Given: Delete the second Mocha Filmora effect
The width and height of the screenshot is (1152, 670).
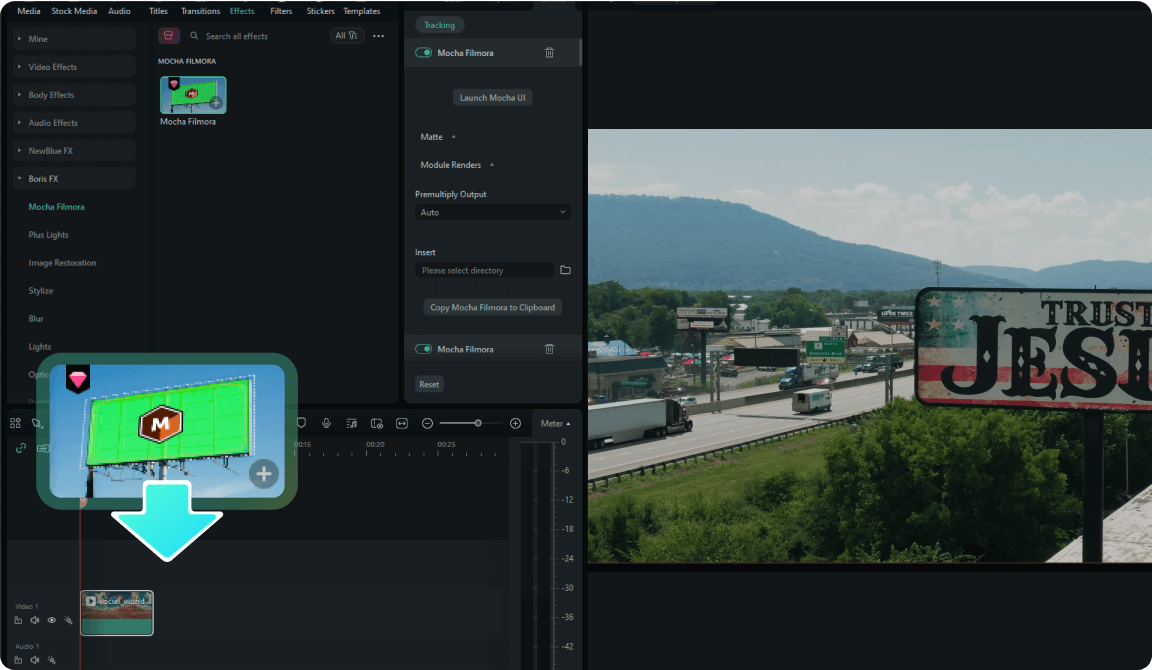Looking at the screenshot, I should (549, 349).
